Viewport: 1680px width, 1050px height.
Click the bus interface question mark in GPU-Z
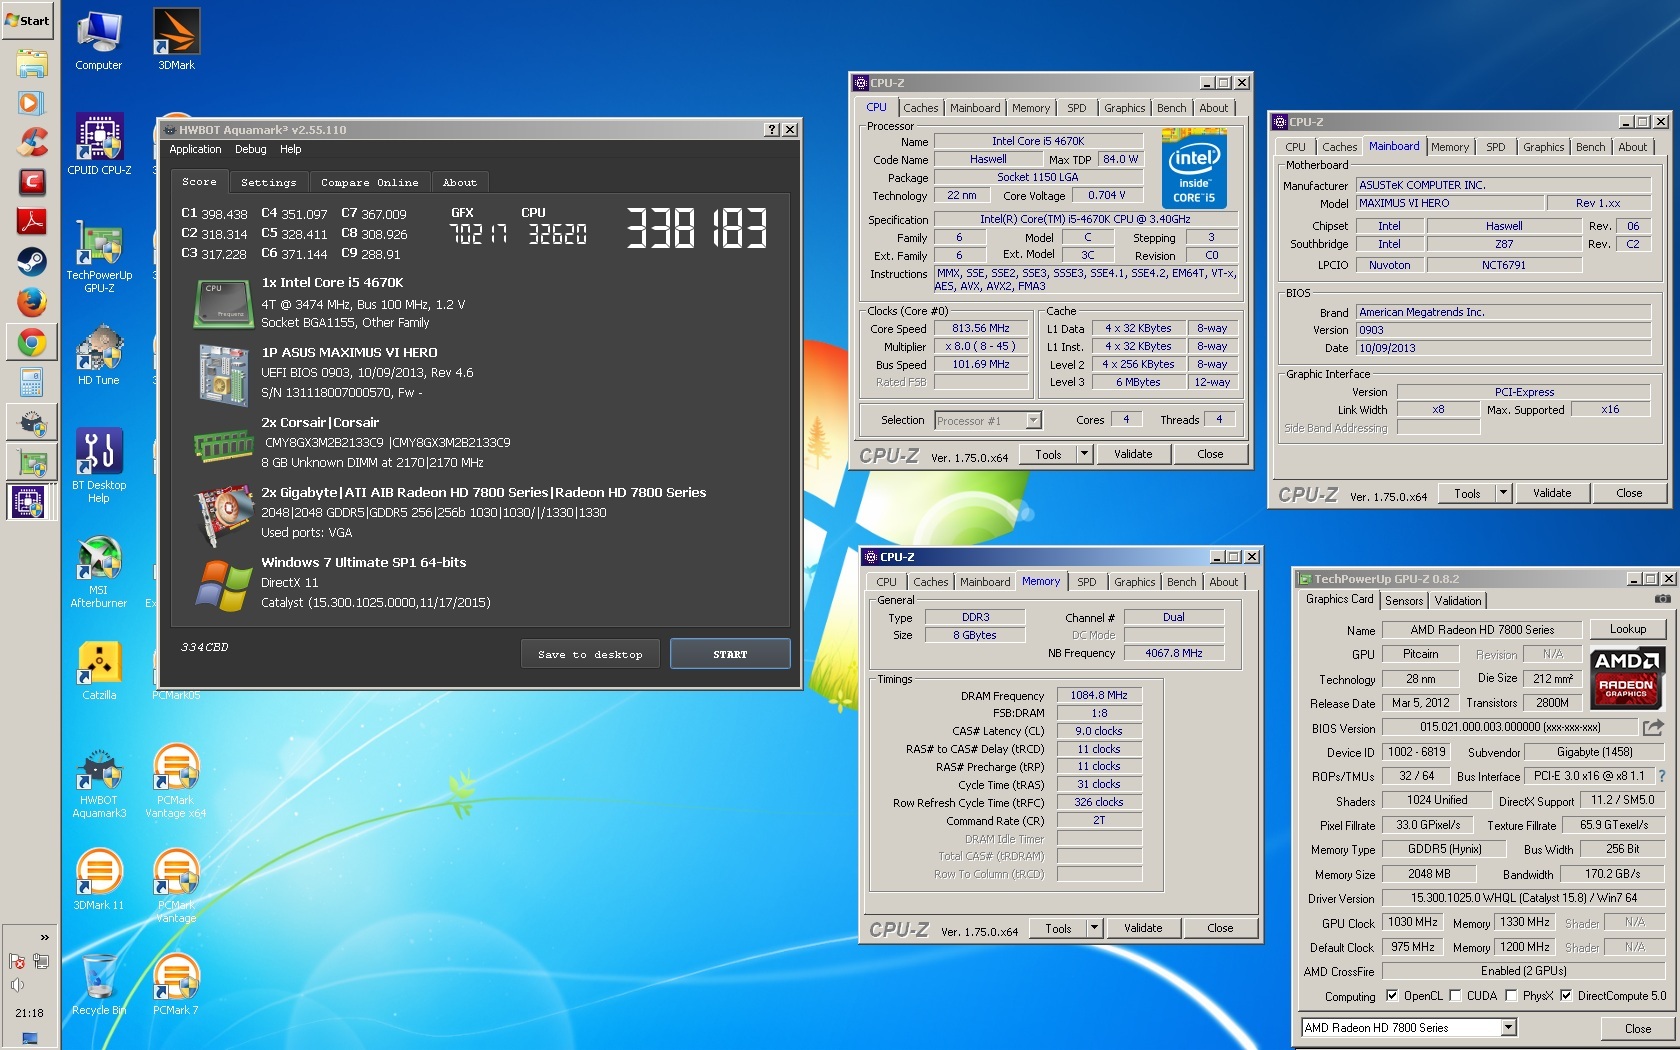point(1662,776)
